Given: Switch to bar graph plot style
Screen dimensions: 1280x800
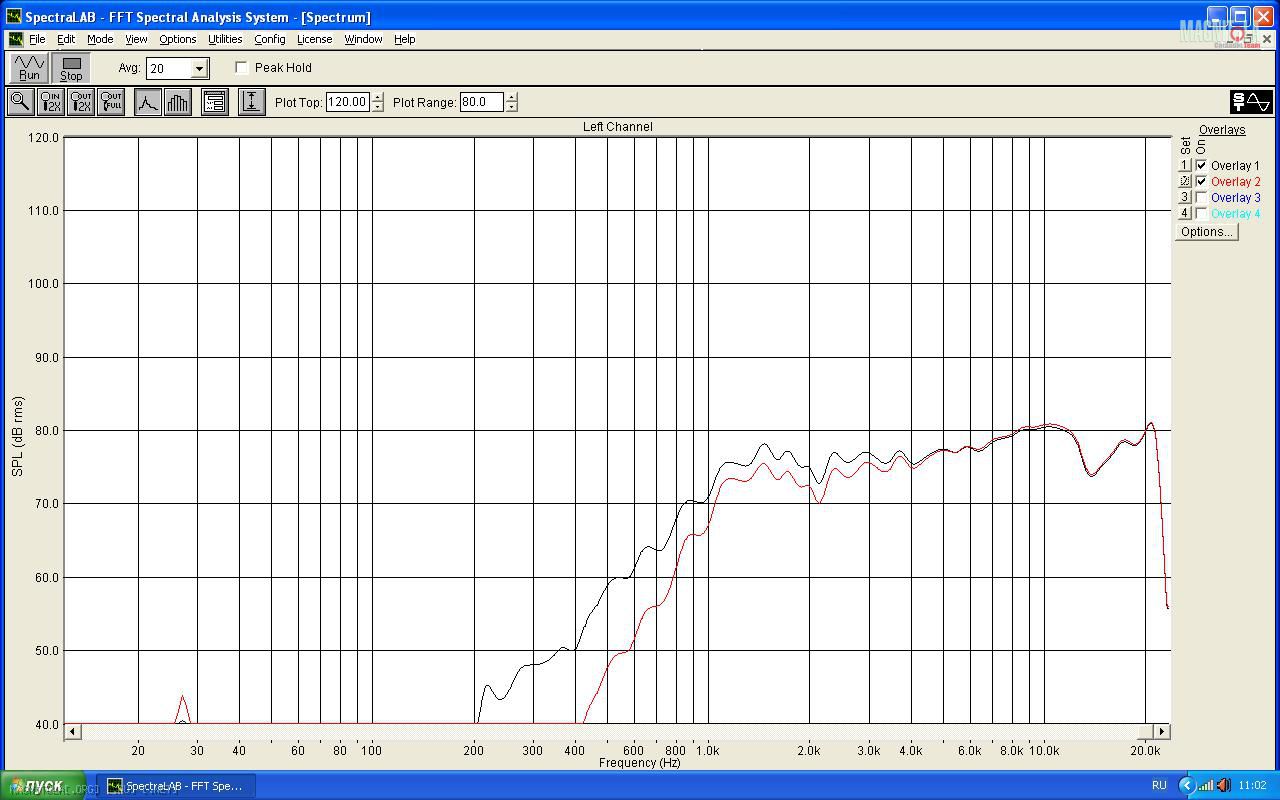Looking at the screenshot, I should [x=178, y=101].
